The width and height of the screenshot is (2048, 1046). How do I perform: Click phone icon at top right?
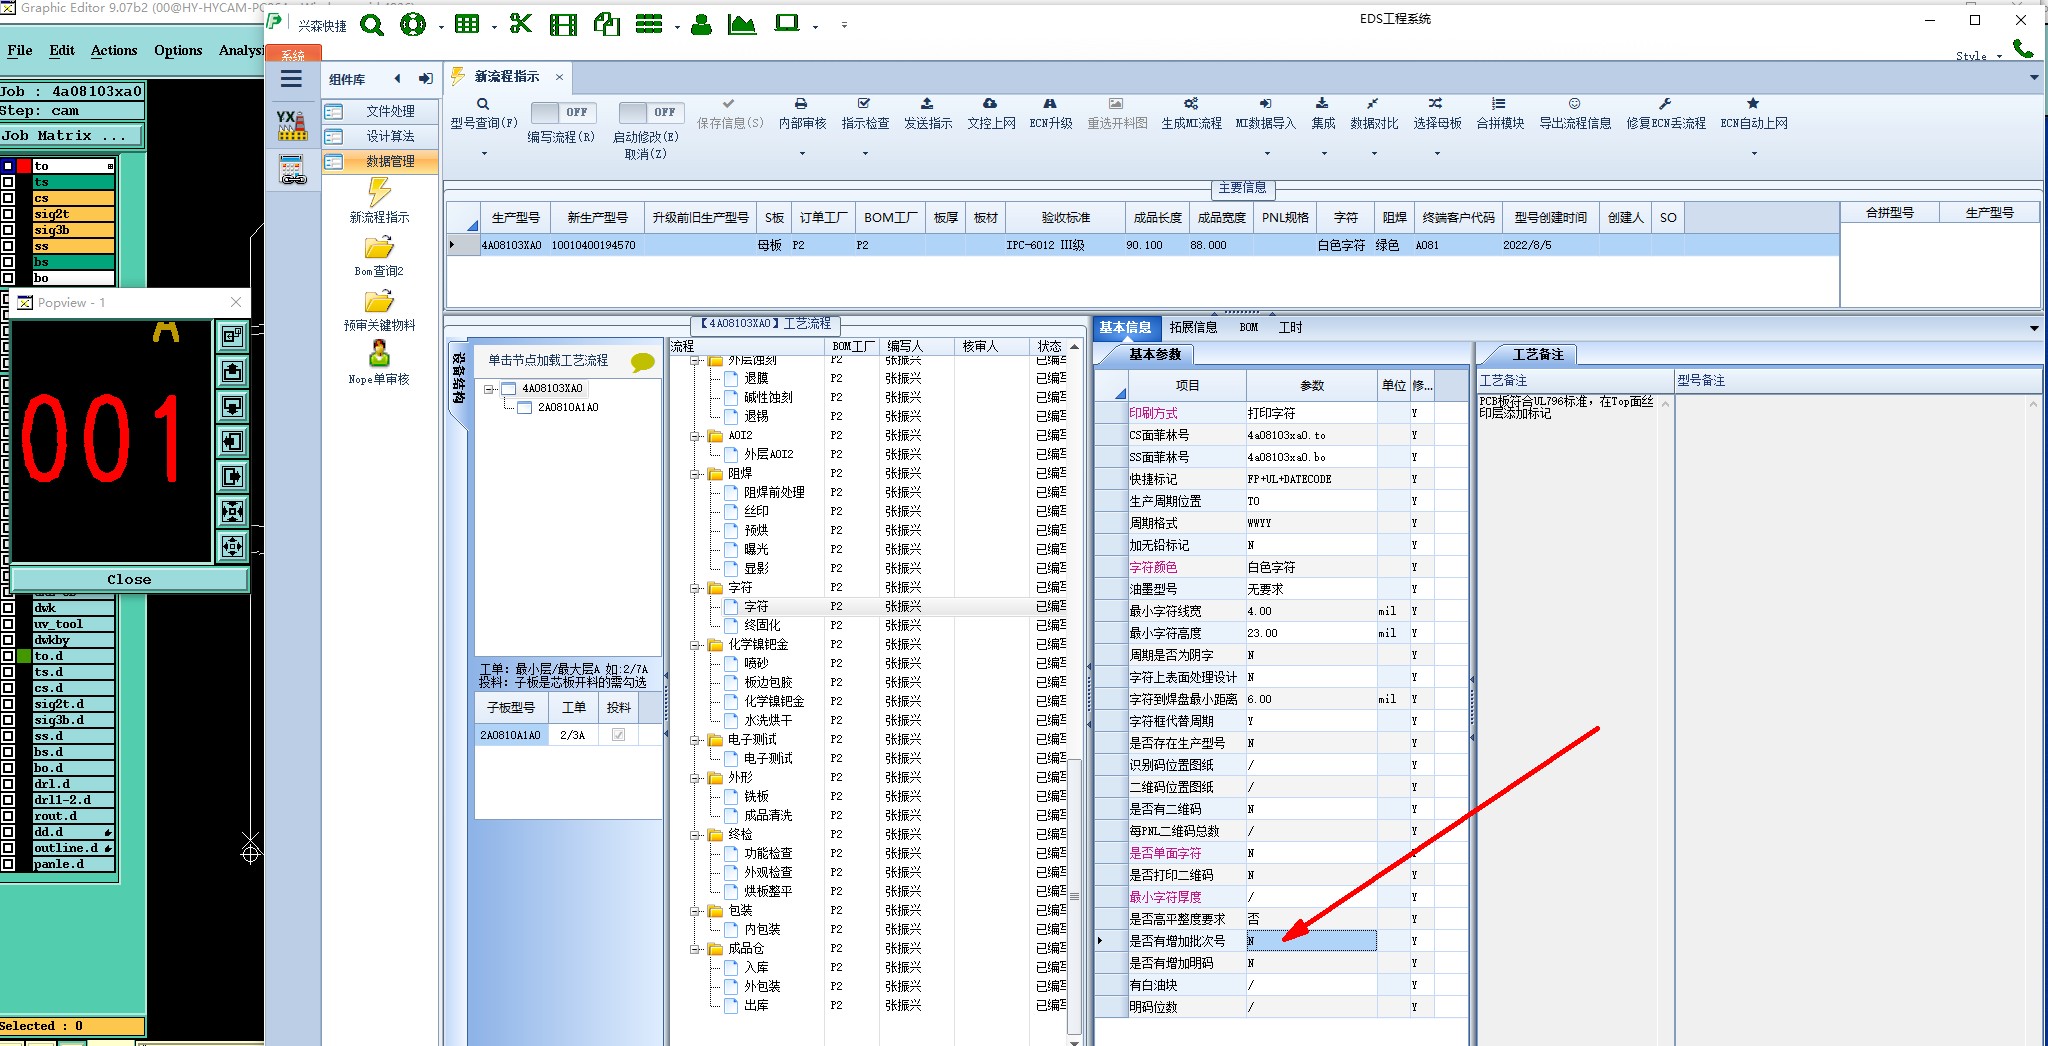point(2022,48)
